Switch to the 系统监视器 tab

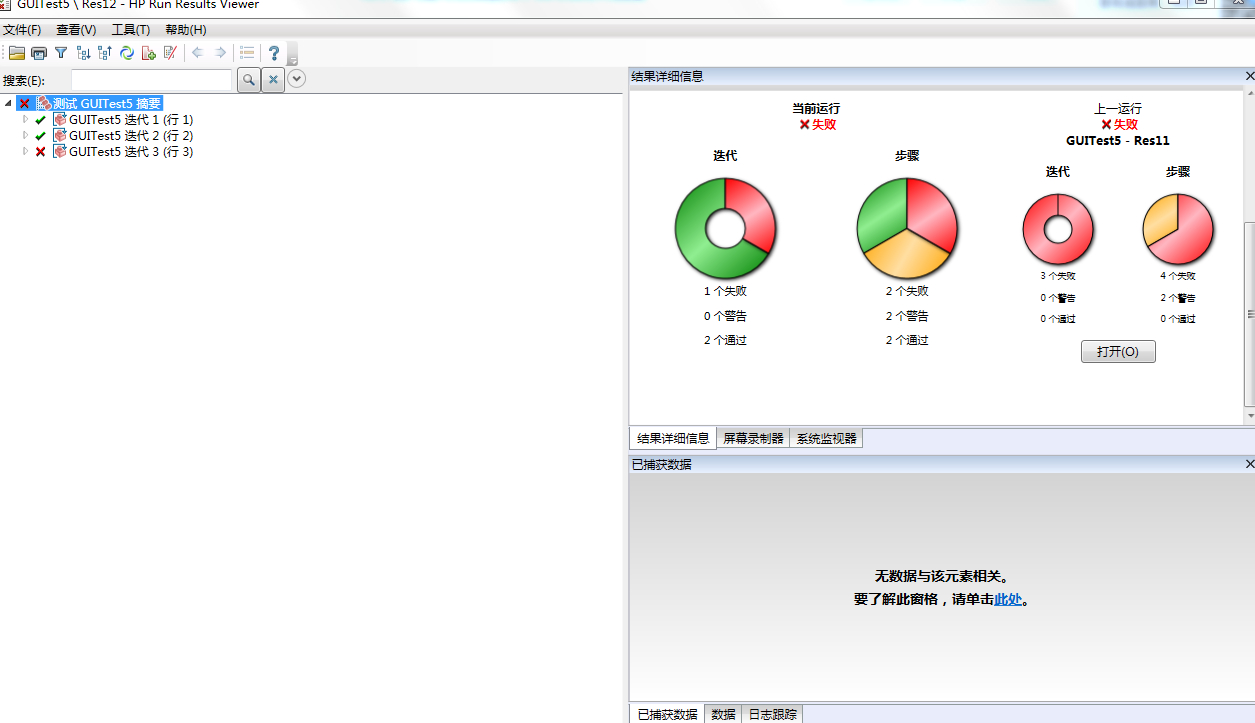point(826,438)
